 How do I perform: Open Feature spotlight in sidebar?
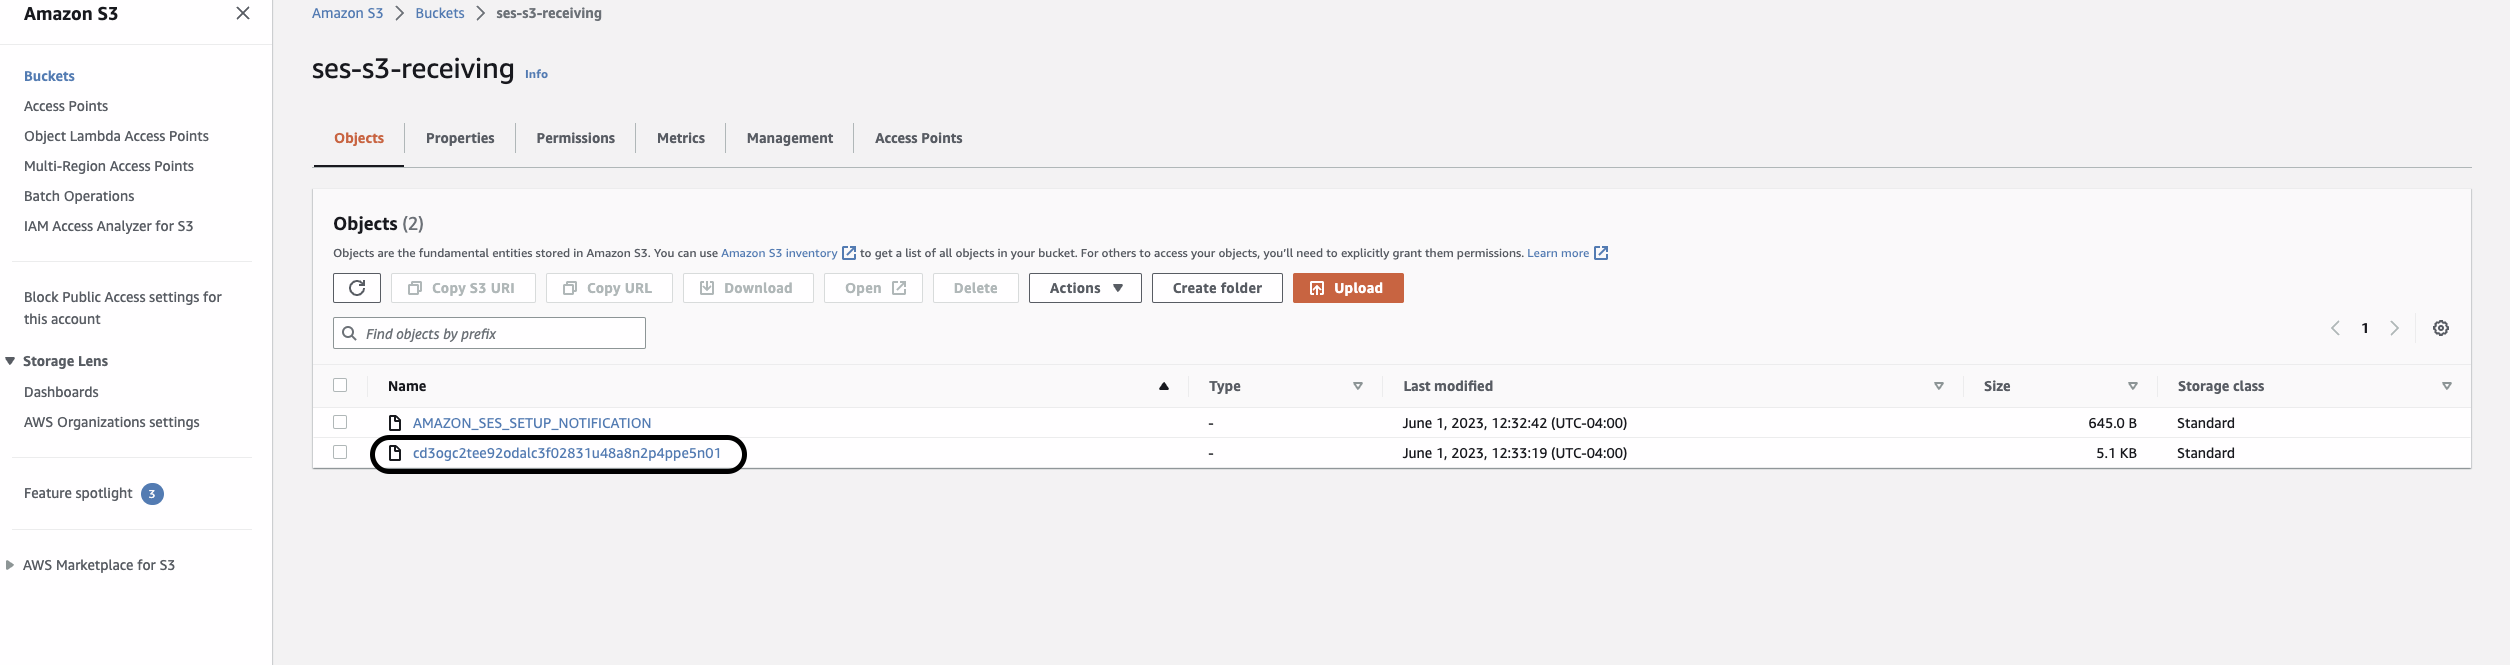[78, 493]
